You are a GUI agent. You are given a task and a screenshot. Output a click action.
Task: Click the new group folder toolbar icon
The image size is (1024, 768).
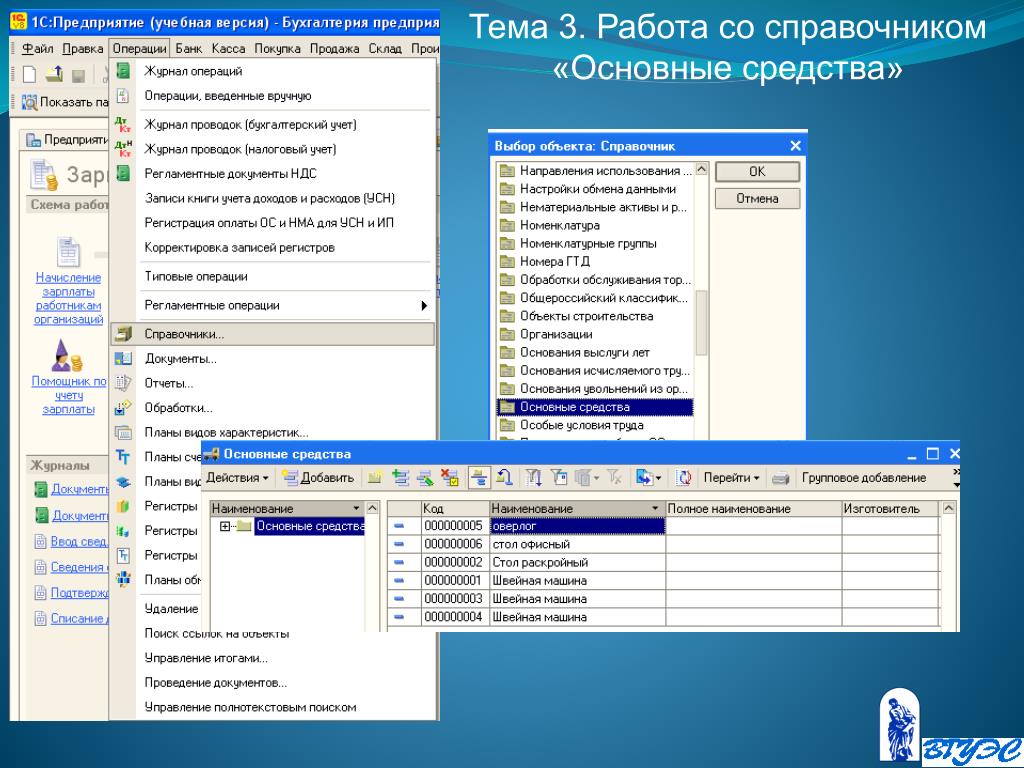click(x=375, y=478)
